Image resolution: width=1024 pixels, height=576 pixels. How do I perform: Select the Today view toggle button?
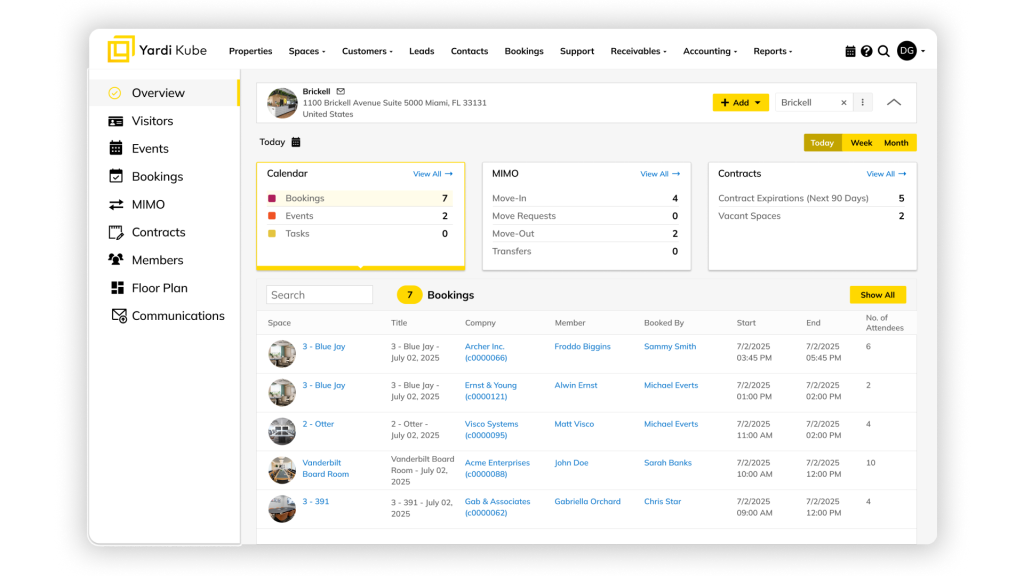(x=822, y=143)
